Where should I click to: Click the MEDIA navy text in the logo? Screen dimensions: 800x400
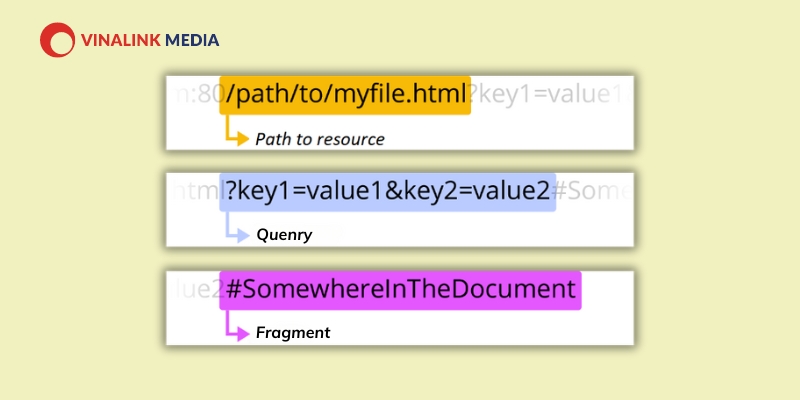(x=192, y=40)
